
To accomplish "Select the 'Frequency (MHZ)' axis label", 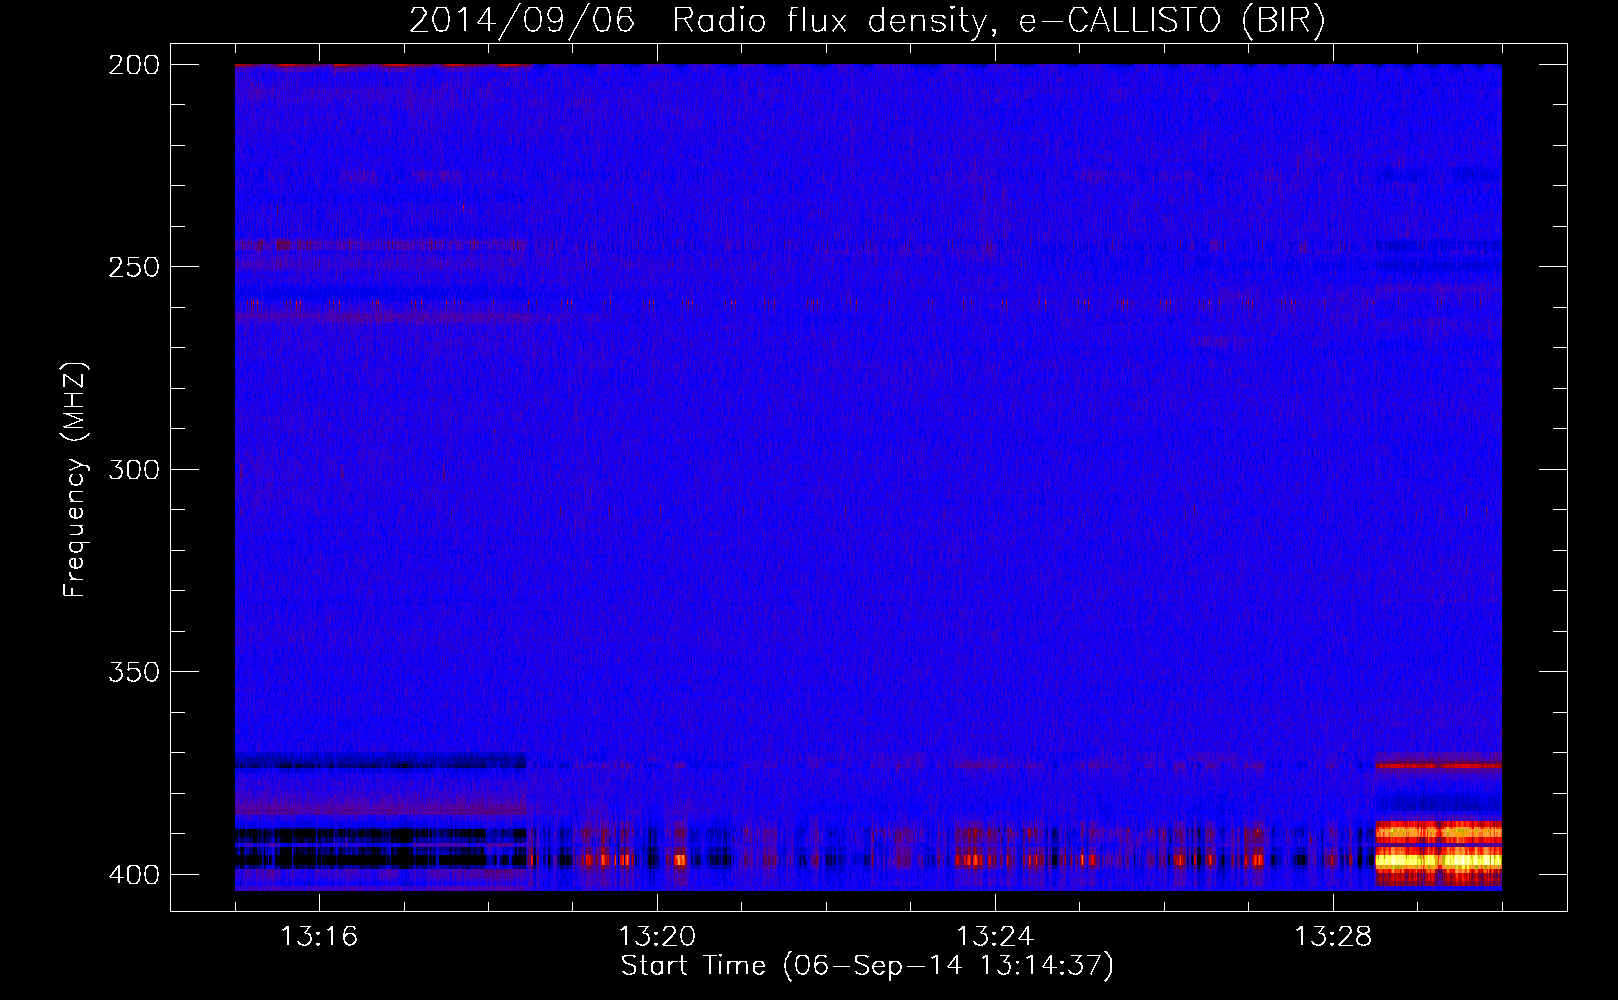I will (x=75, y=480).
